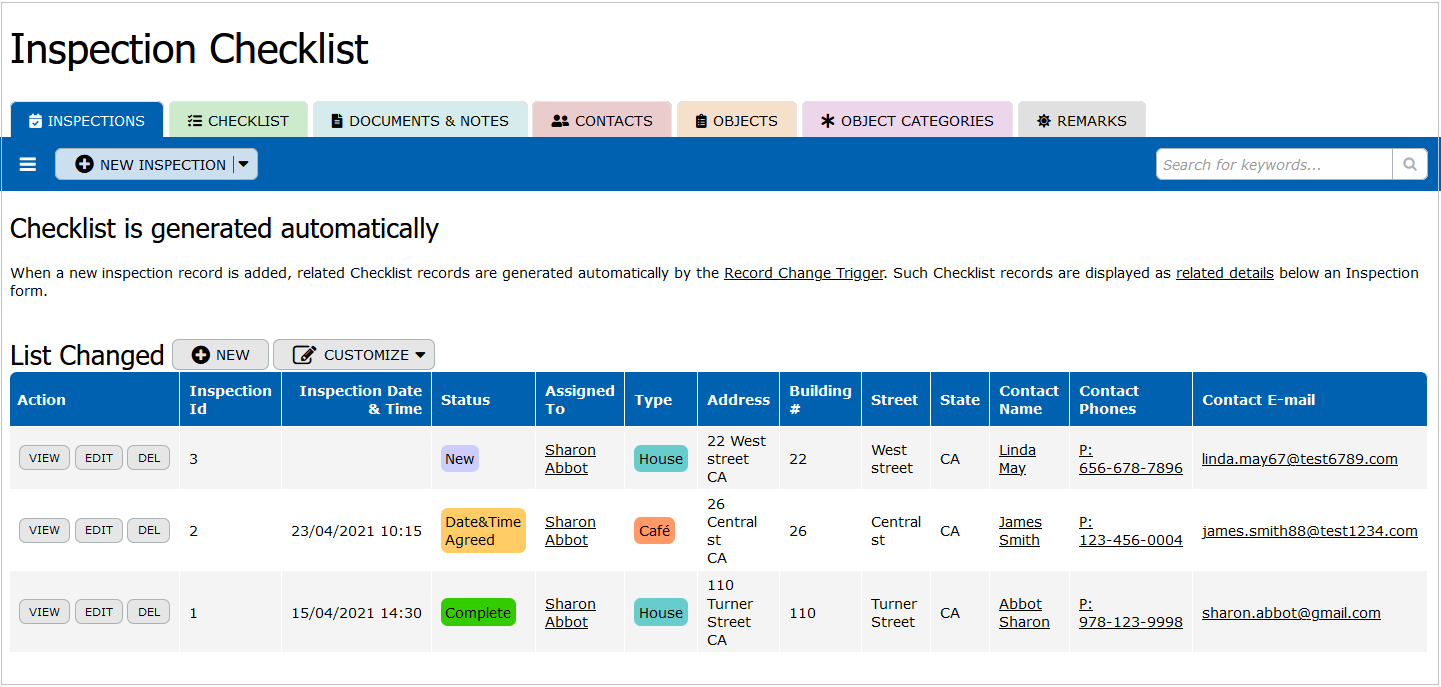Click the New button beside List Changed

220,355
